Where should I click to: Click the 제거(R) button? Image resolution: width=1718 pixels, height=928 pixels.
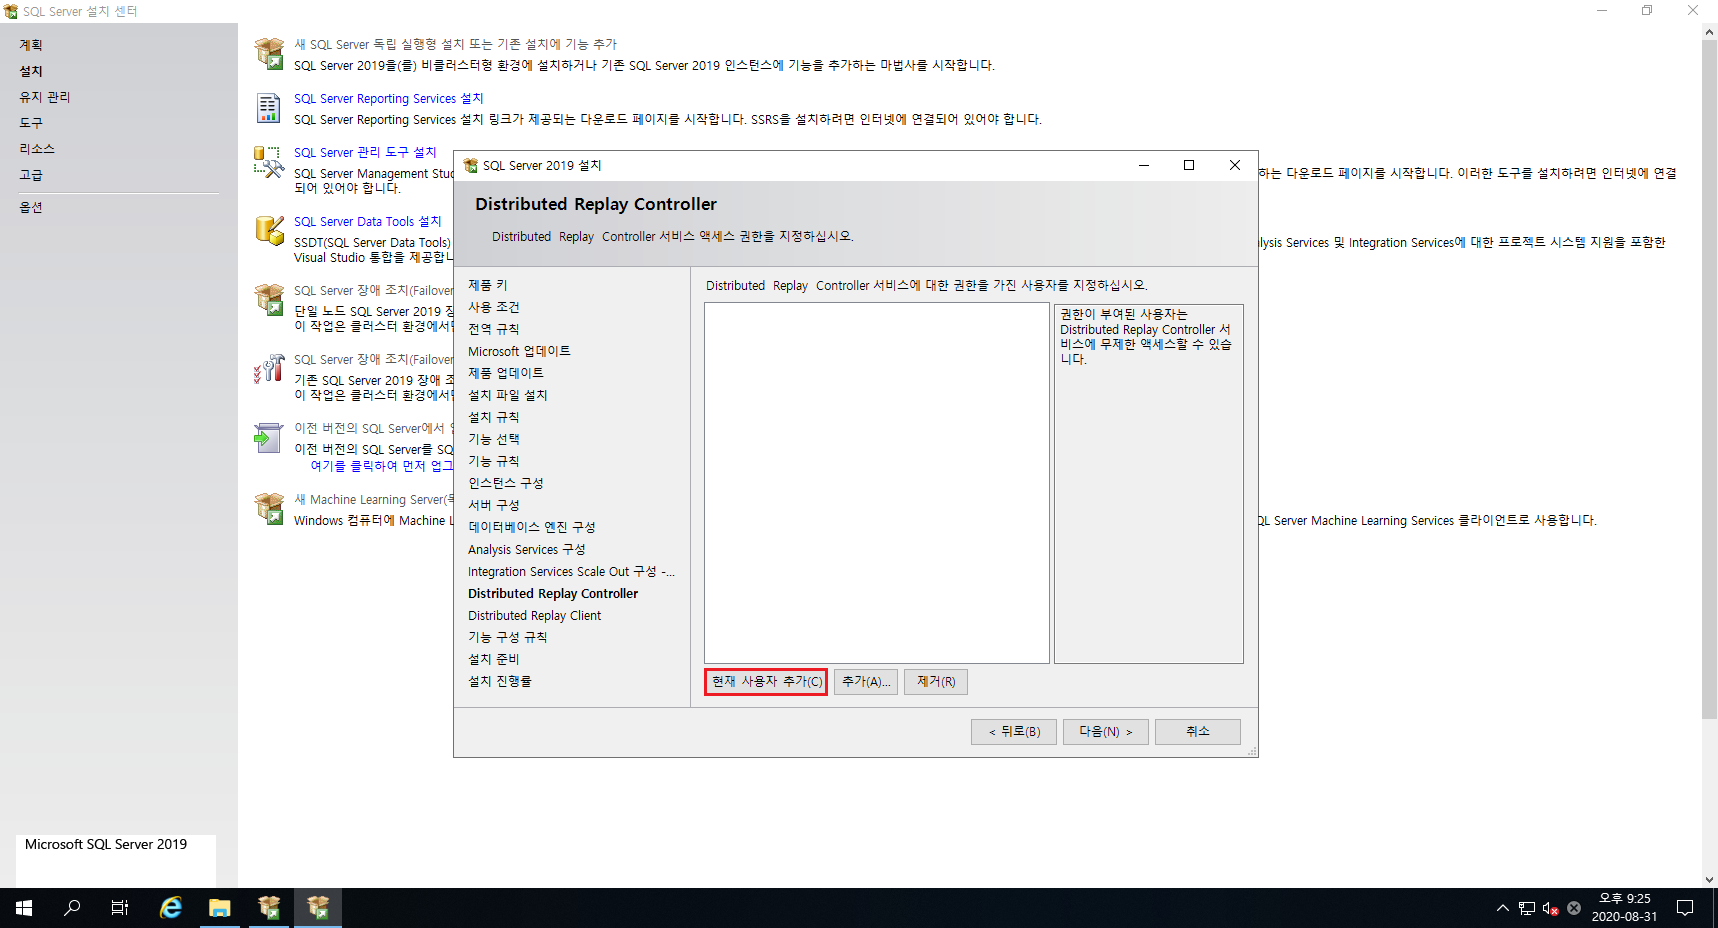coord(936,682)
